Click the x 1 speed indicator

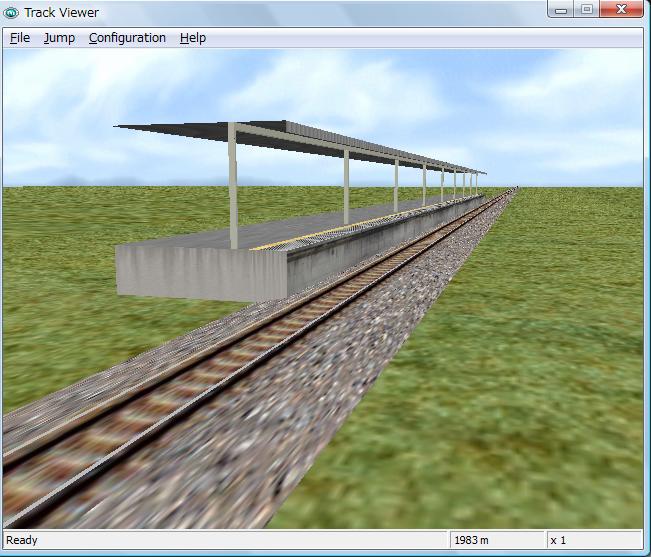pyautogui.click(x=559, y=541)
